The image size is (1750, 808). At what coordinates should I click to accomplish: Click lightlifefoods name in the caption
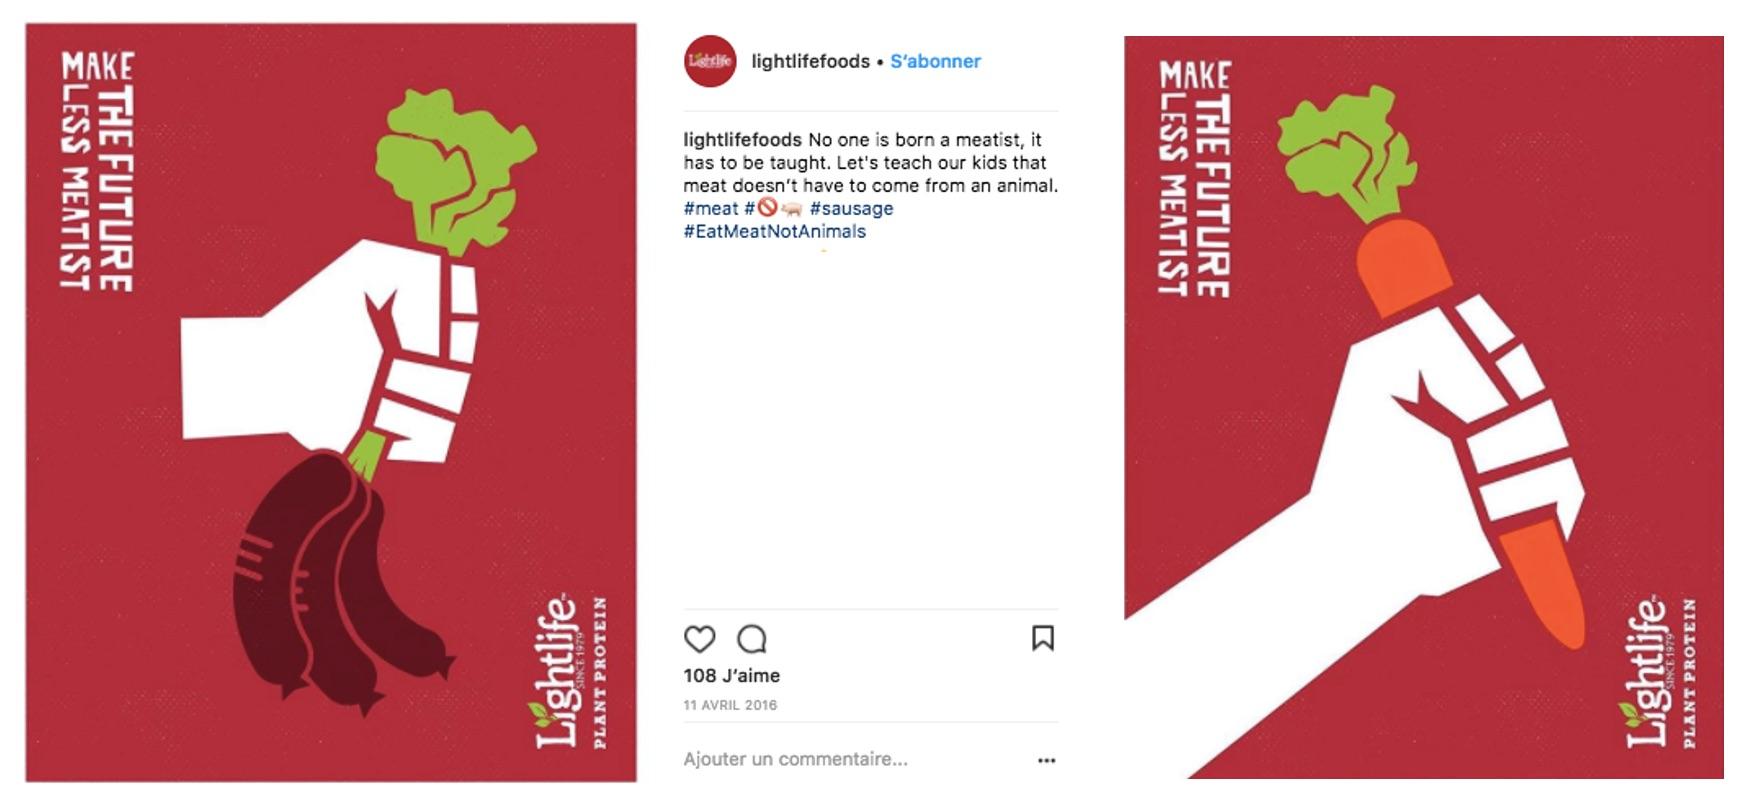tap(742, 139)
